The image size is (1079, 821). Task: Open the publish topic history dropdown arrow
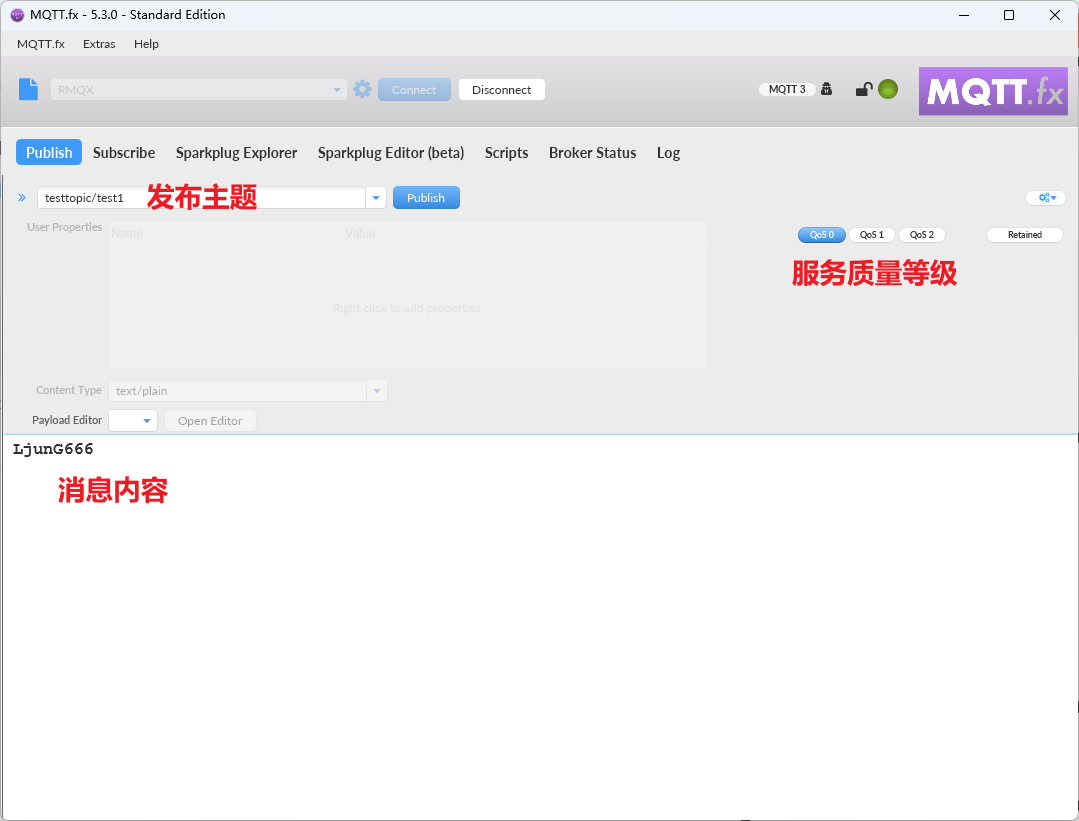[x=376, y=198]
